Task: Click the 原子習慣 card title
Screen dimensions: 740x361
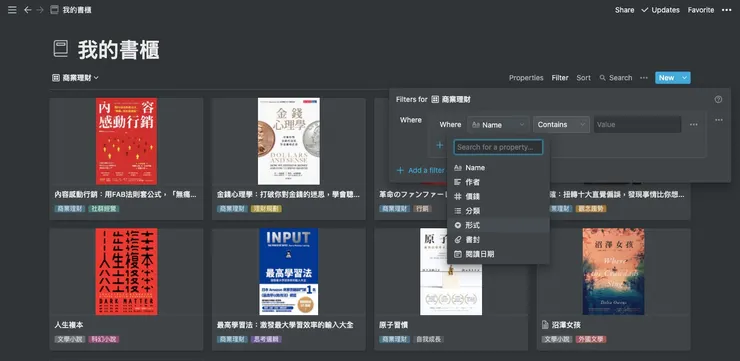Action: pos(394,325)
